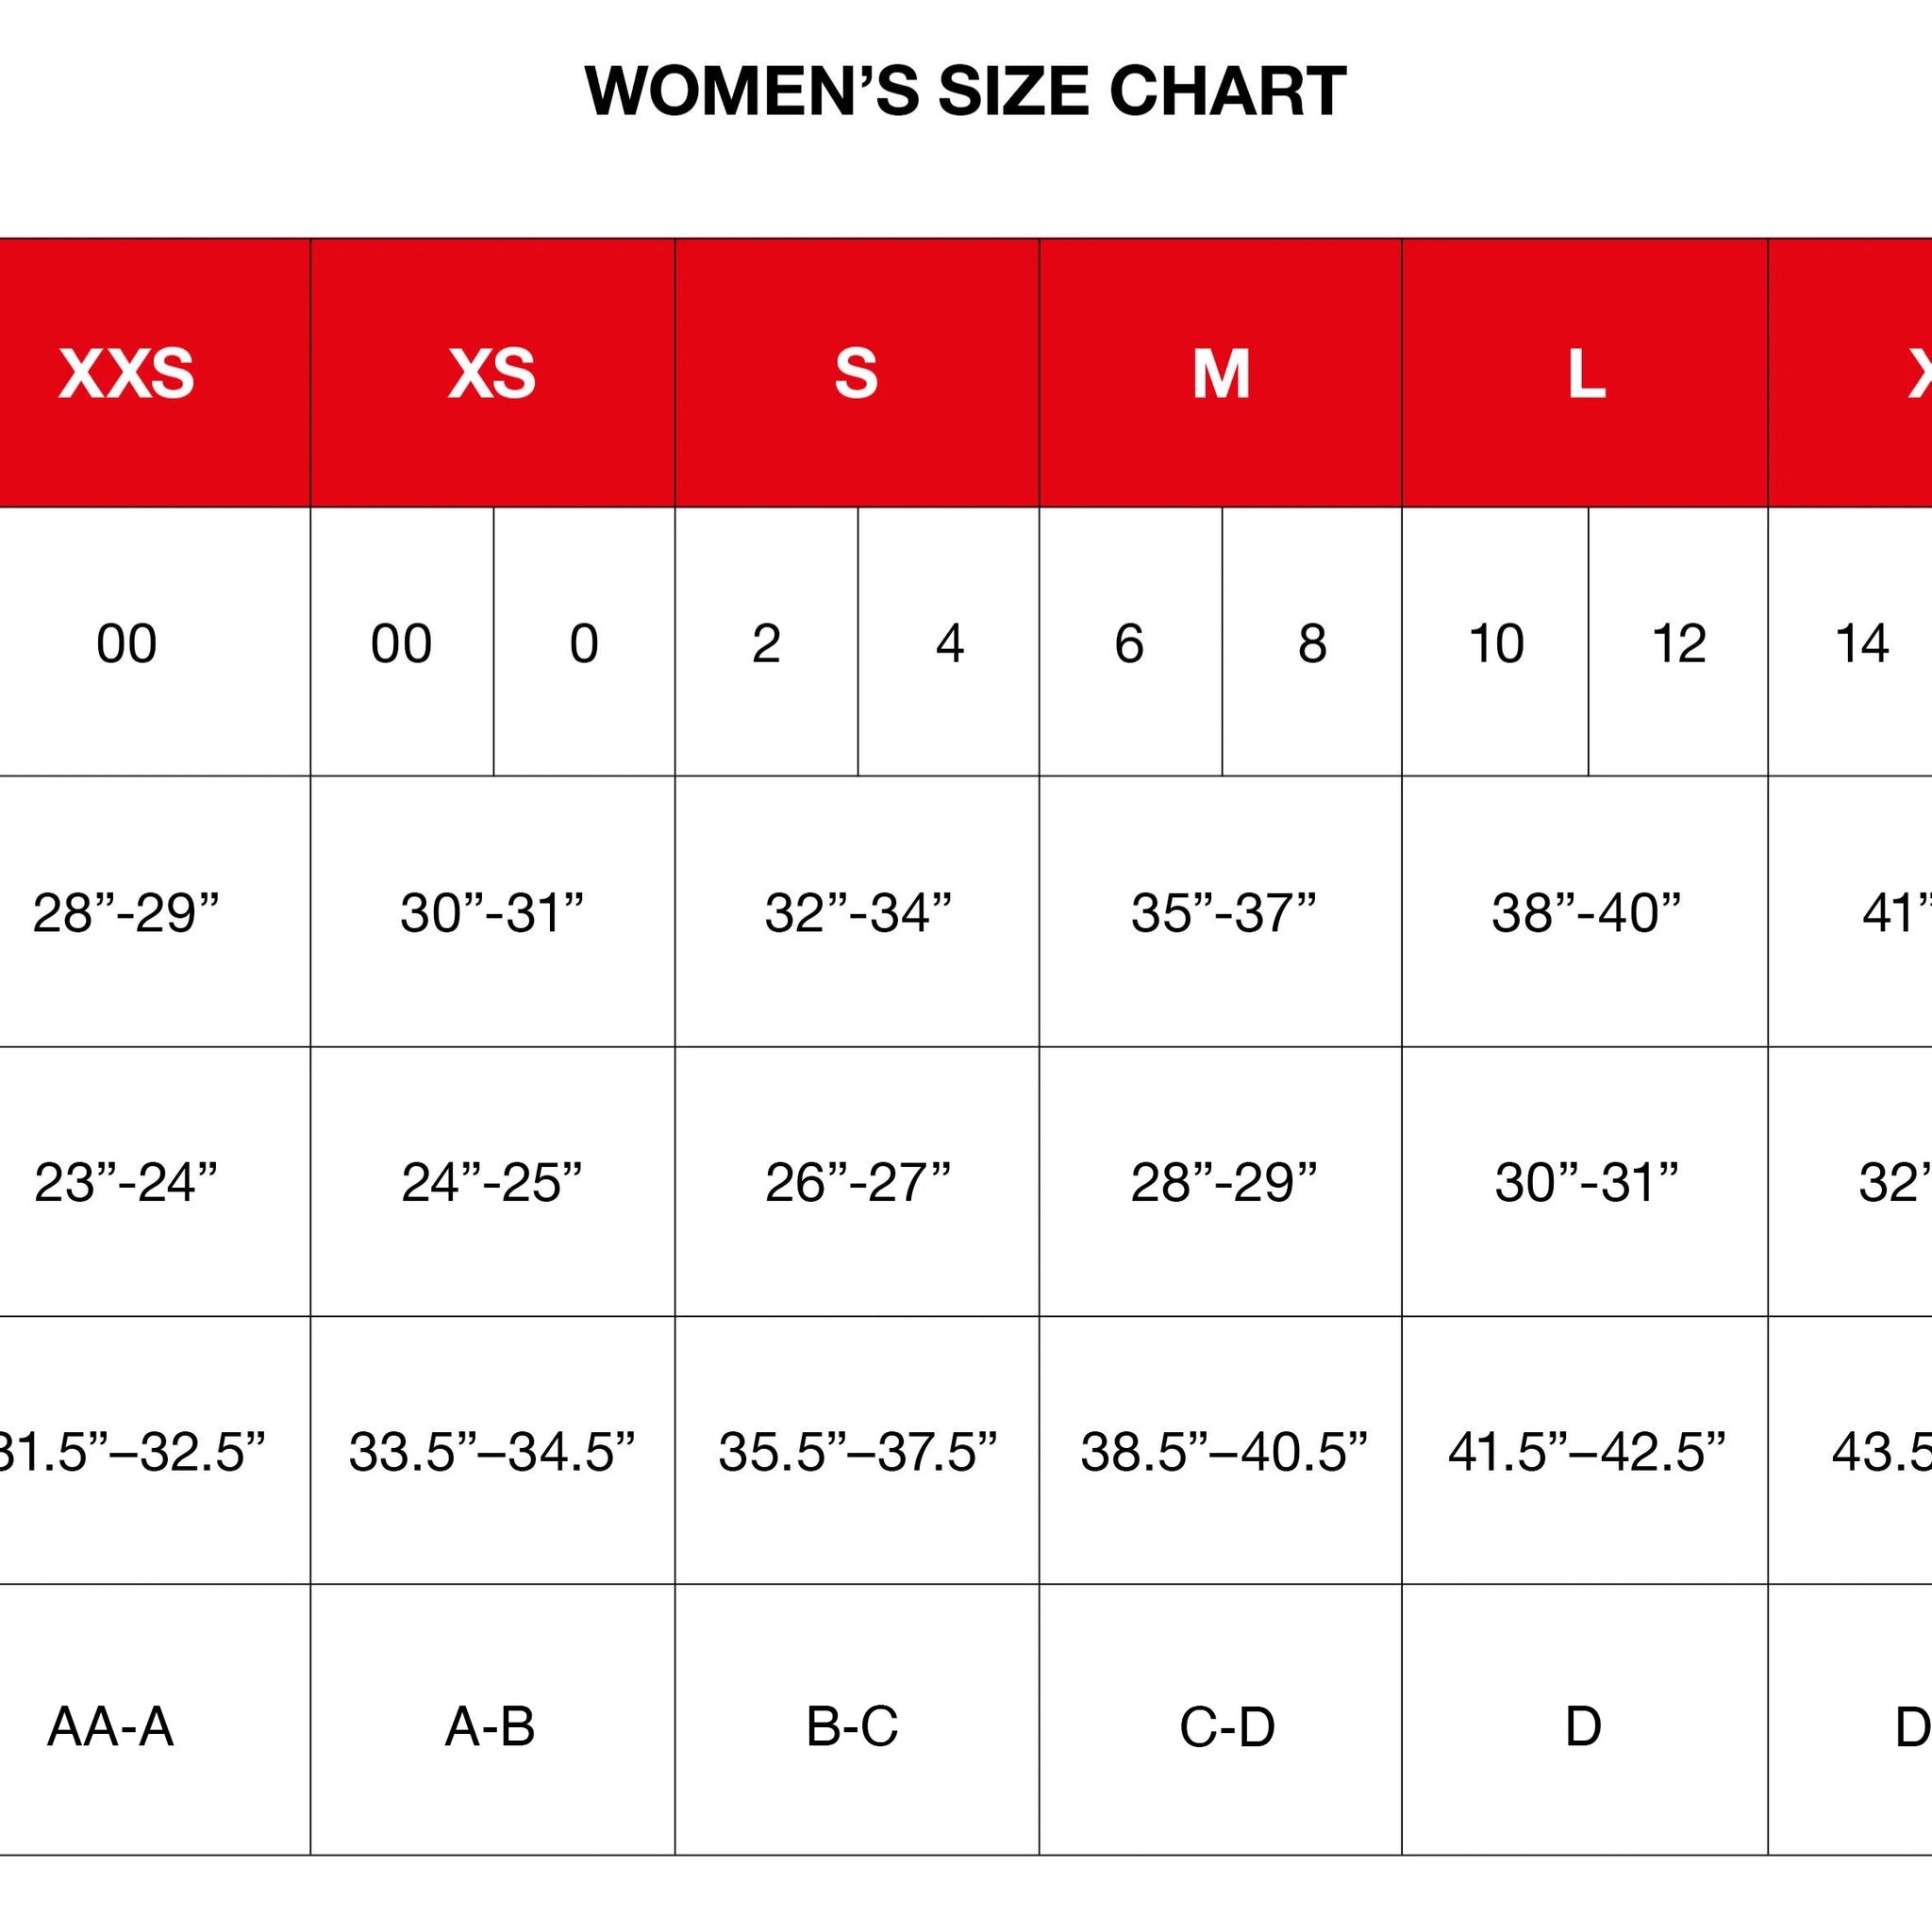Click numeric size 14 cell
This screenshot has height=1932, width=1932.
1851,642
